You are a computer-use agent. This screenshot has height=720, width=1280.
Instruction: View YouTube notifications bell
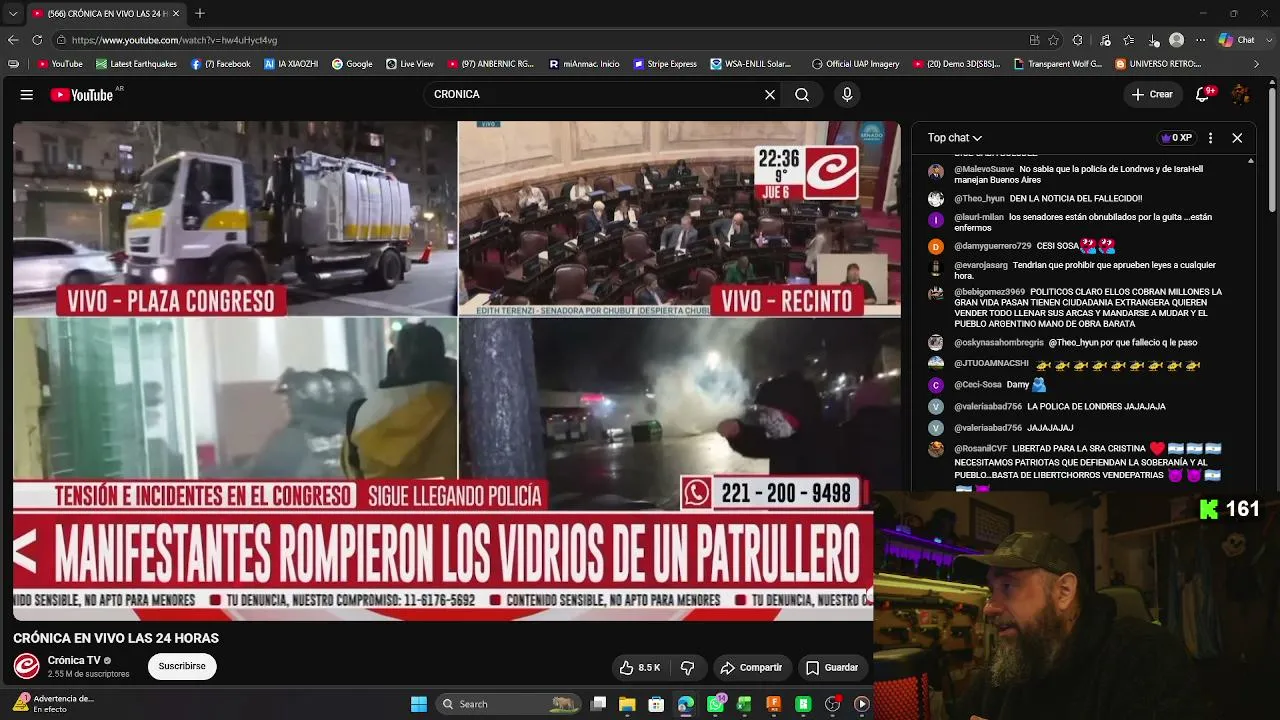click(1204, 95)
